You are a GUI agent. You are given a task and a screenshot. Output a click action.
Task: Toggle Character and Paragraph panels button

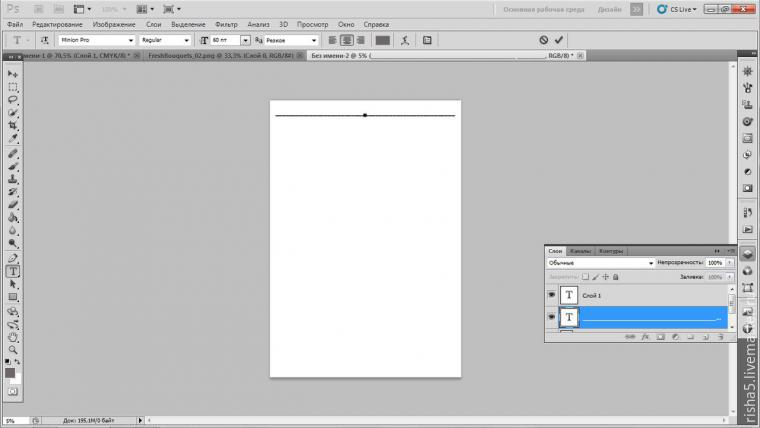pos(427,40)
